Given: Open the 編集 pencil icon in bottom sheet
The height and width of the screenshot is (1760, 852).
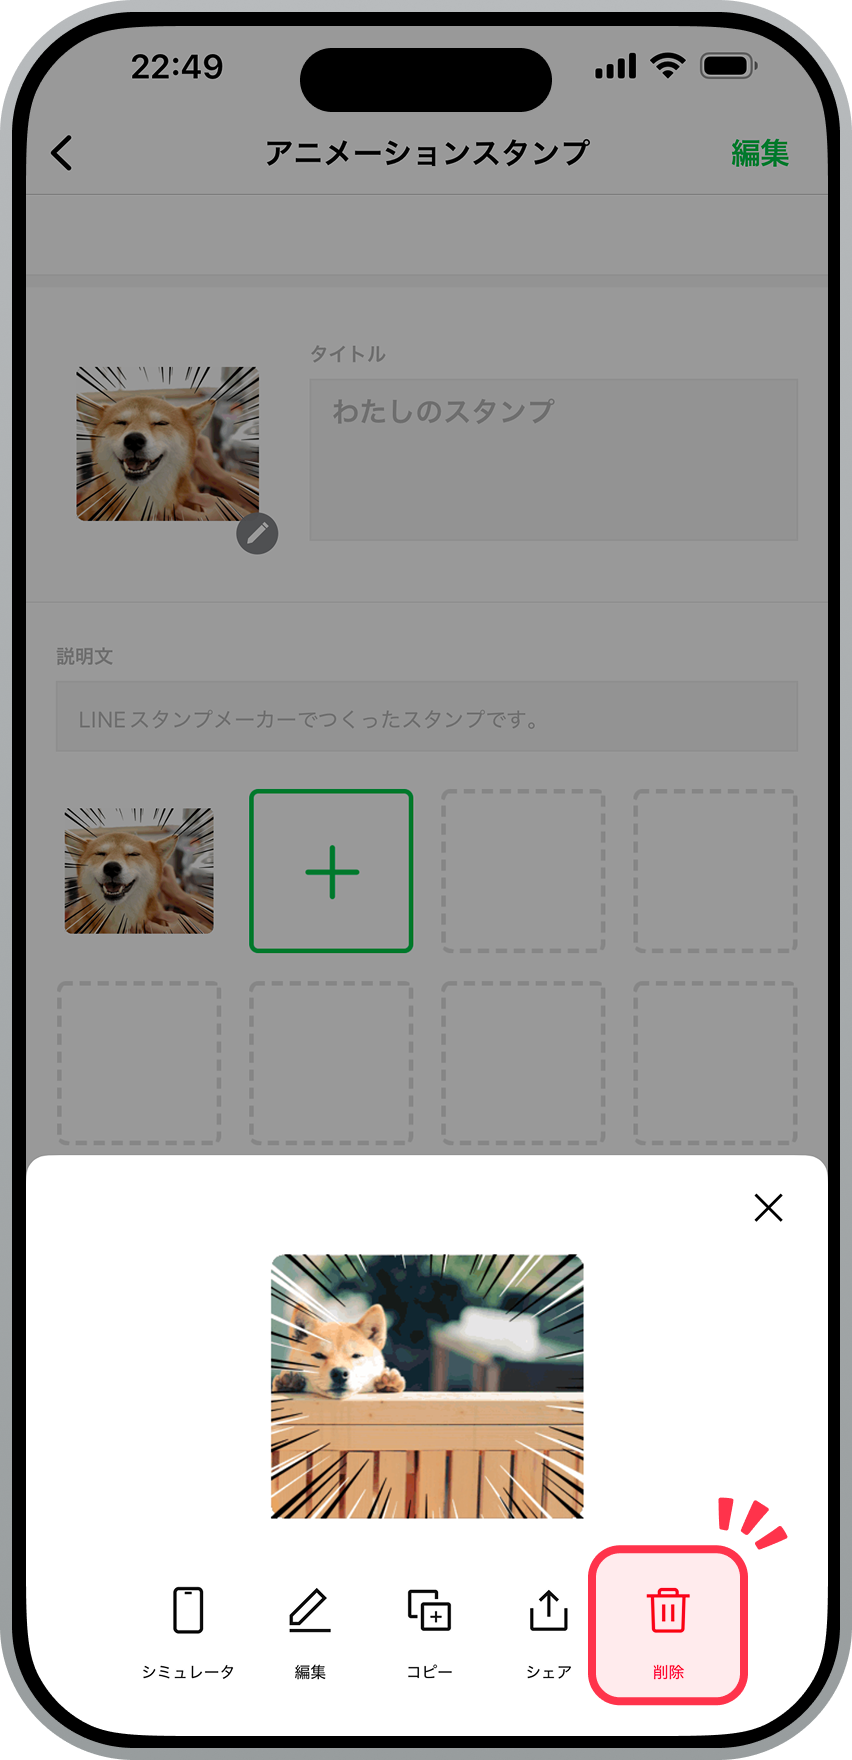Looking at the screenshot, I should (x=310, y=1610).
